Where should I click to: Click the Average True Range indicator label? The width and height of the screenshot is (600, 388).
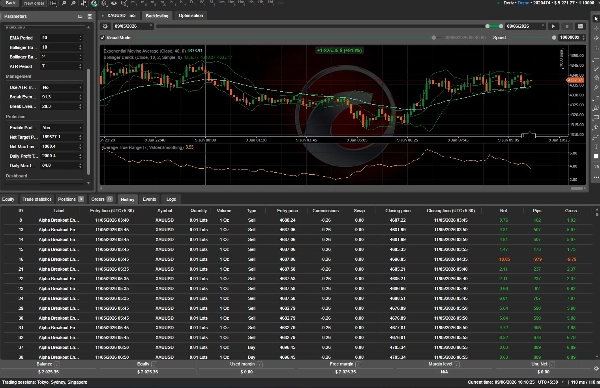(143, 147)
